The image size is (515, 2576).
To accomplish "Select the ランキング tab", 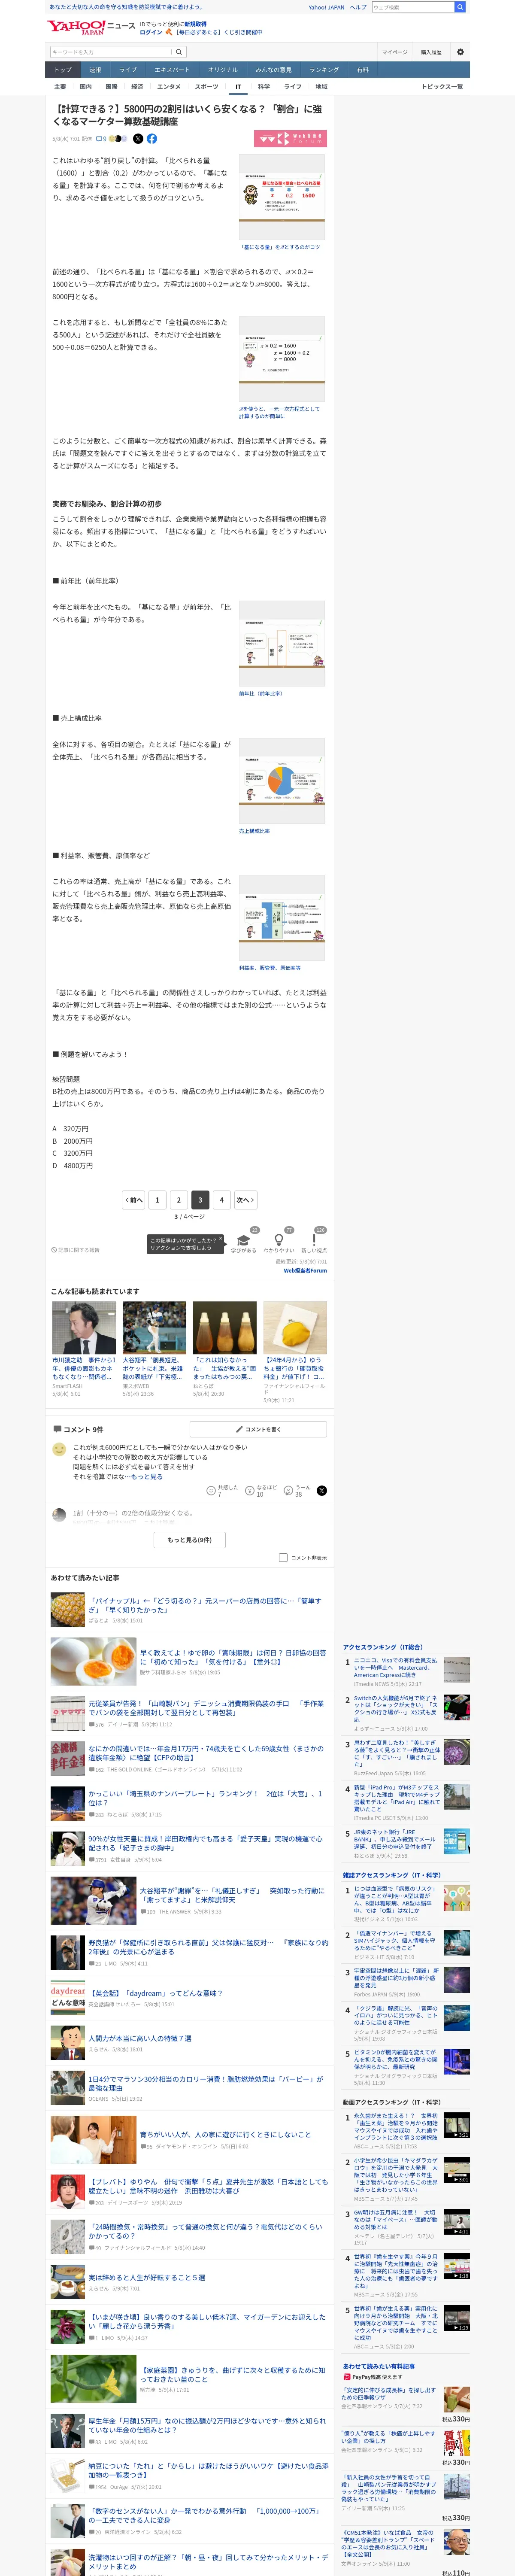I will point(324,70).
